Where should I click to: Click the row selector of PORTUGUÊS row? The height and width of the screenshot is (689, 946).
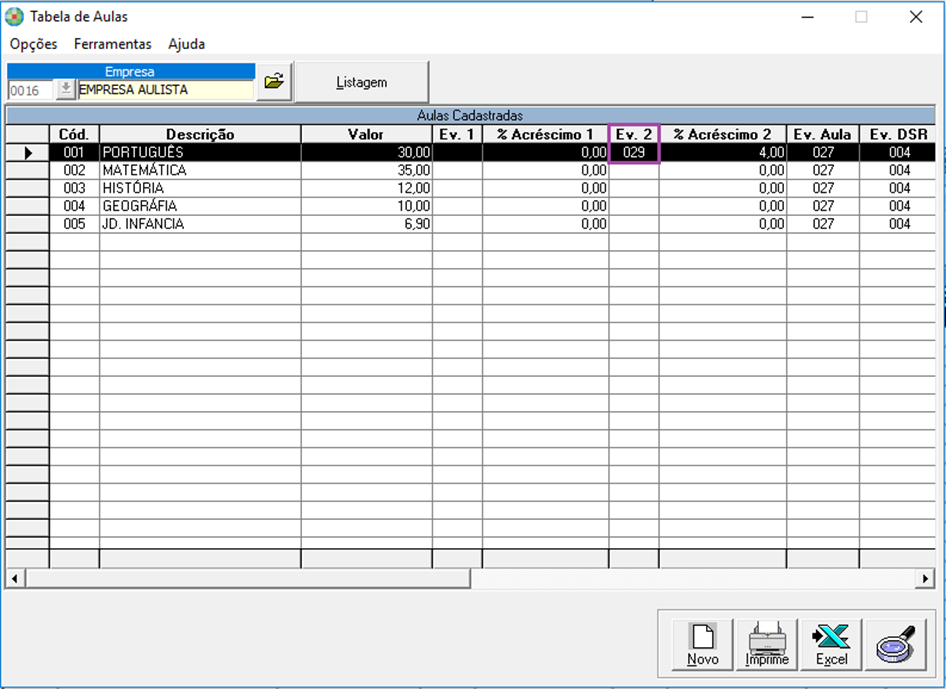tap(28, 153)
